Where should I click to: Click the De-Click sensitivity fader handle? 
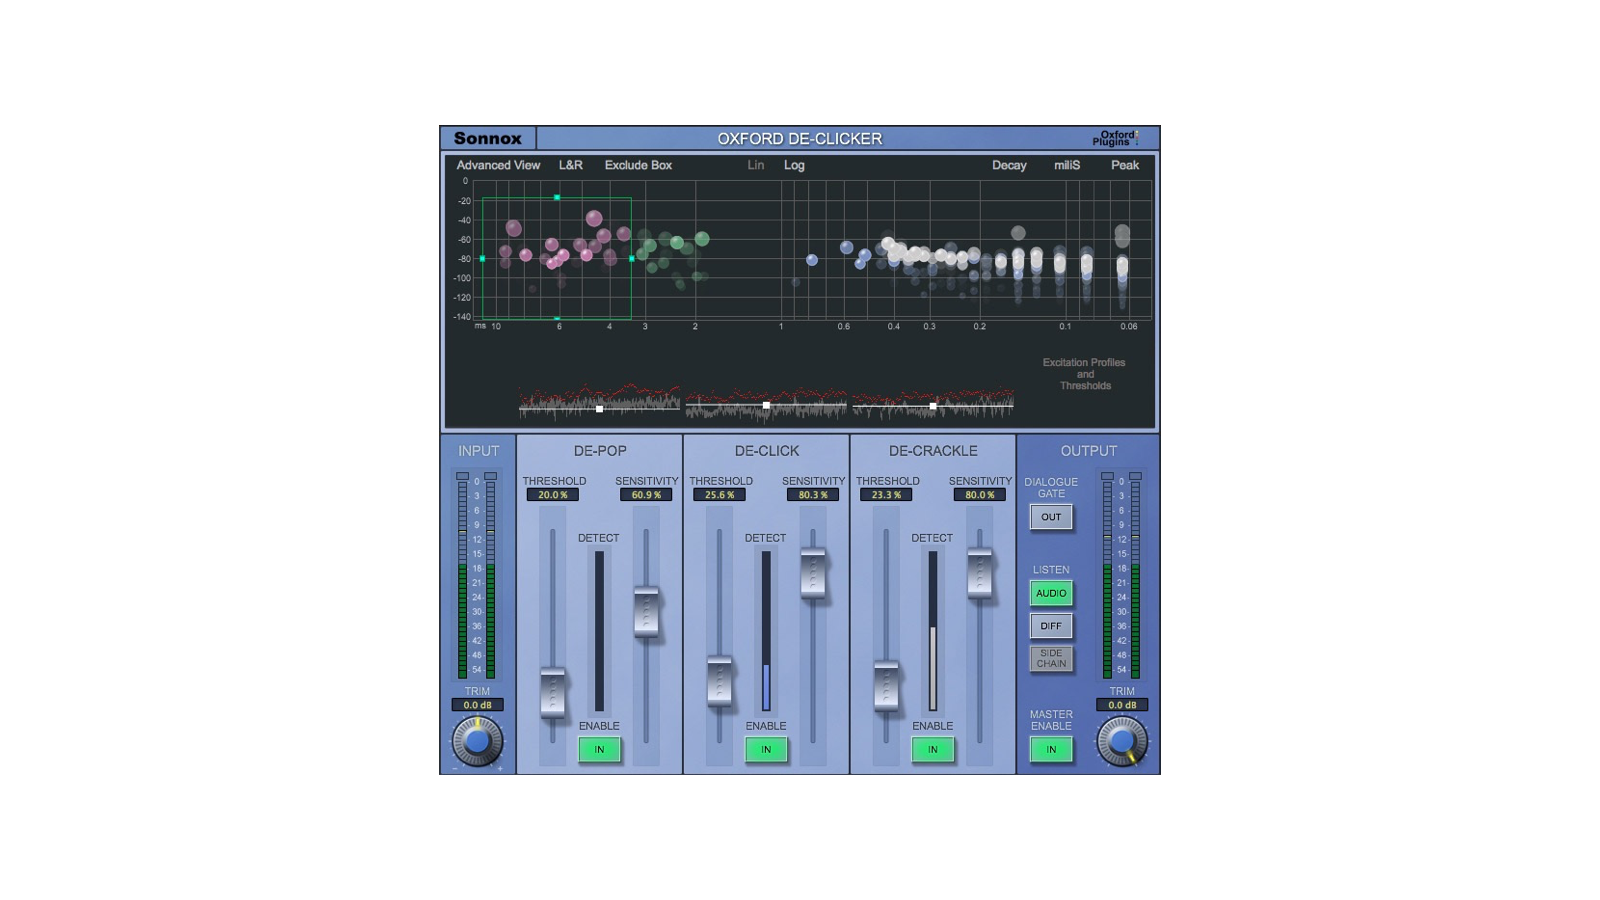click(813, 573)
